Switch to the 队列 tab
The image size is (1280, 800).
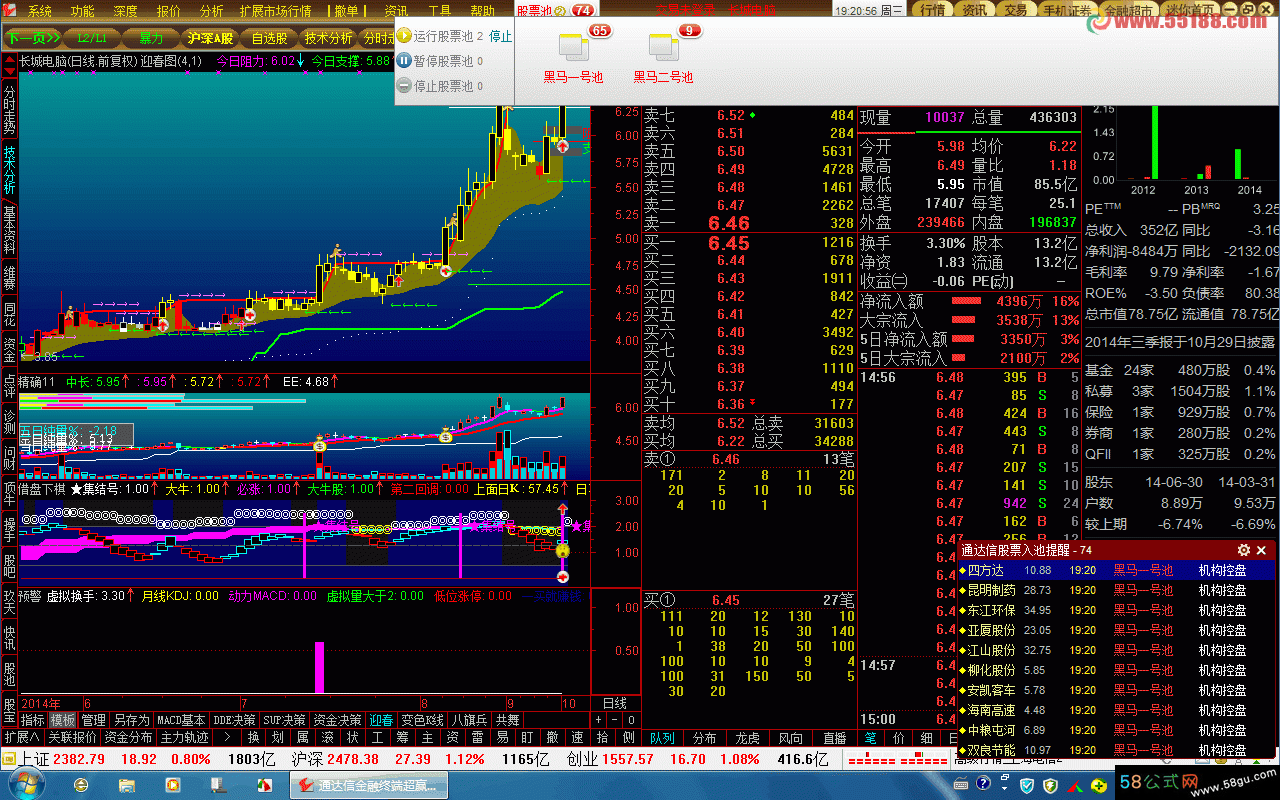coord(661,738)
